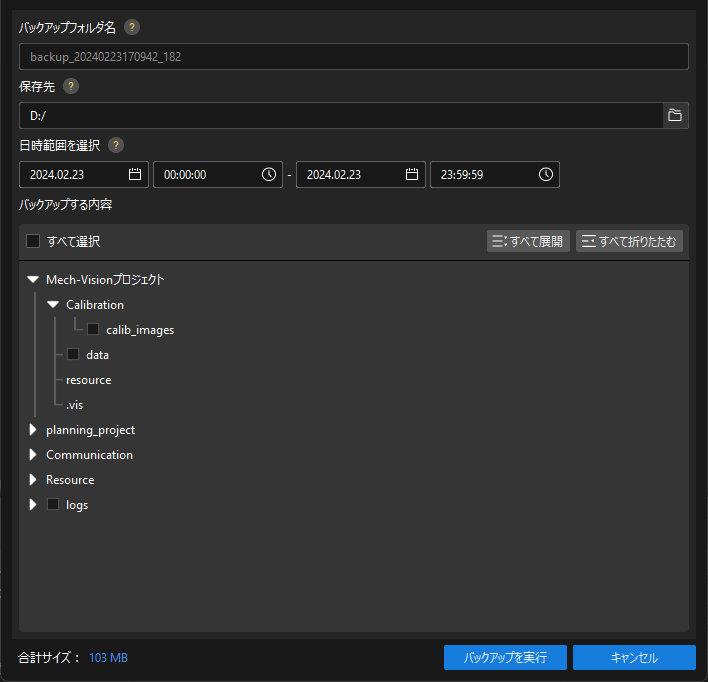Open calendar picker for start date
The image size is (708, 682).
[x=135, y=174]
